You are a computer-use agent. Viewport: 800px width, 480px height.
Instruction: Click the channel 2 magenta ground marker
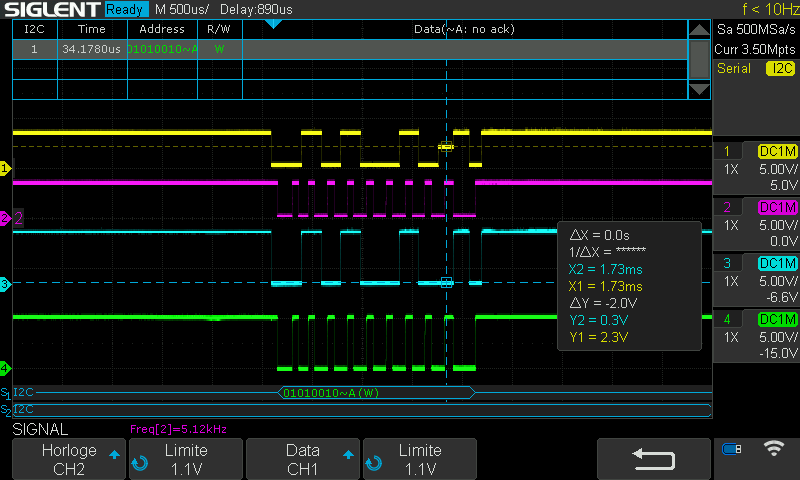pyautogui.click(x=5, y=218)
